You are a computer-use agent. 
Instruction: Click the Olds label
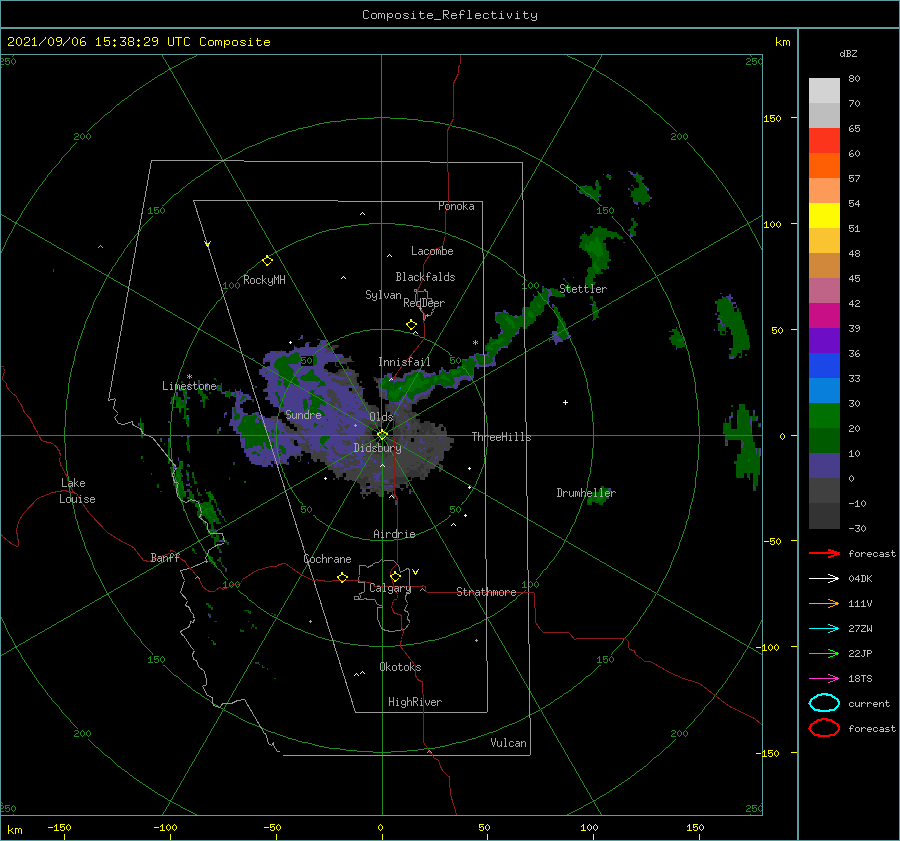click(x=381, y=417)
